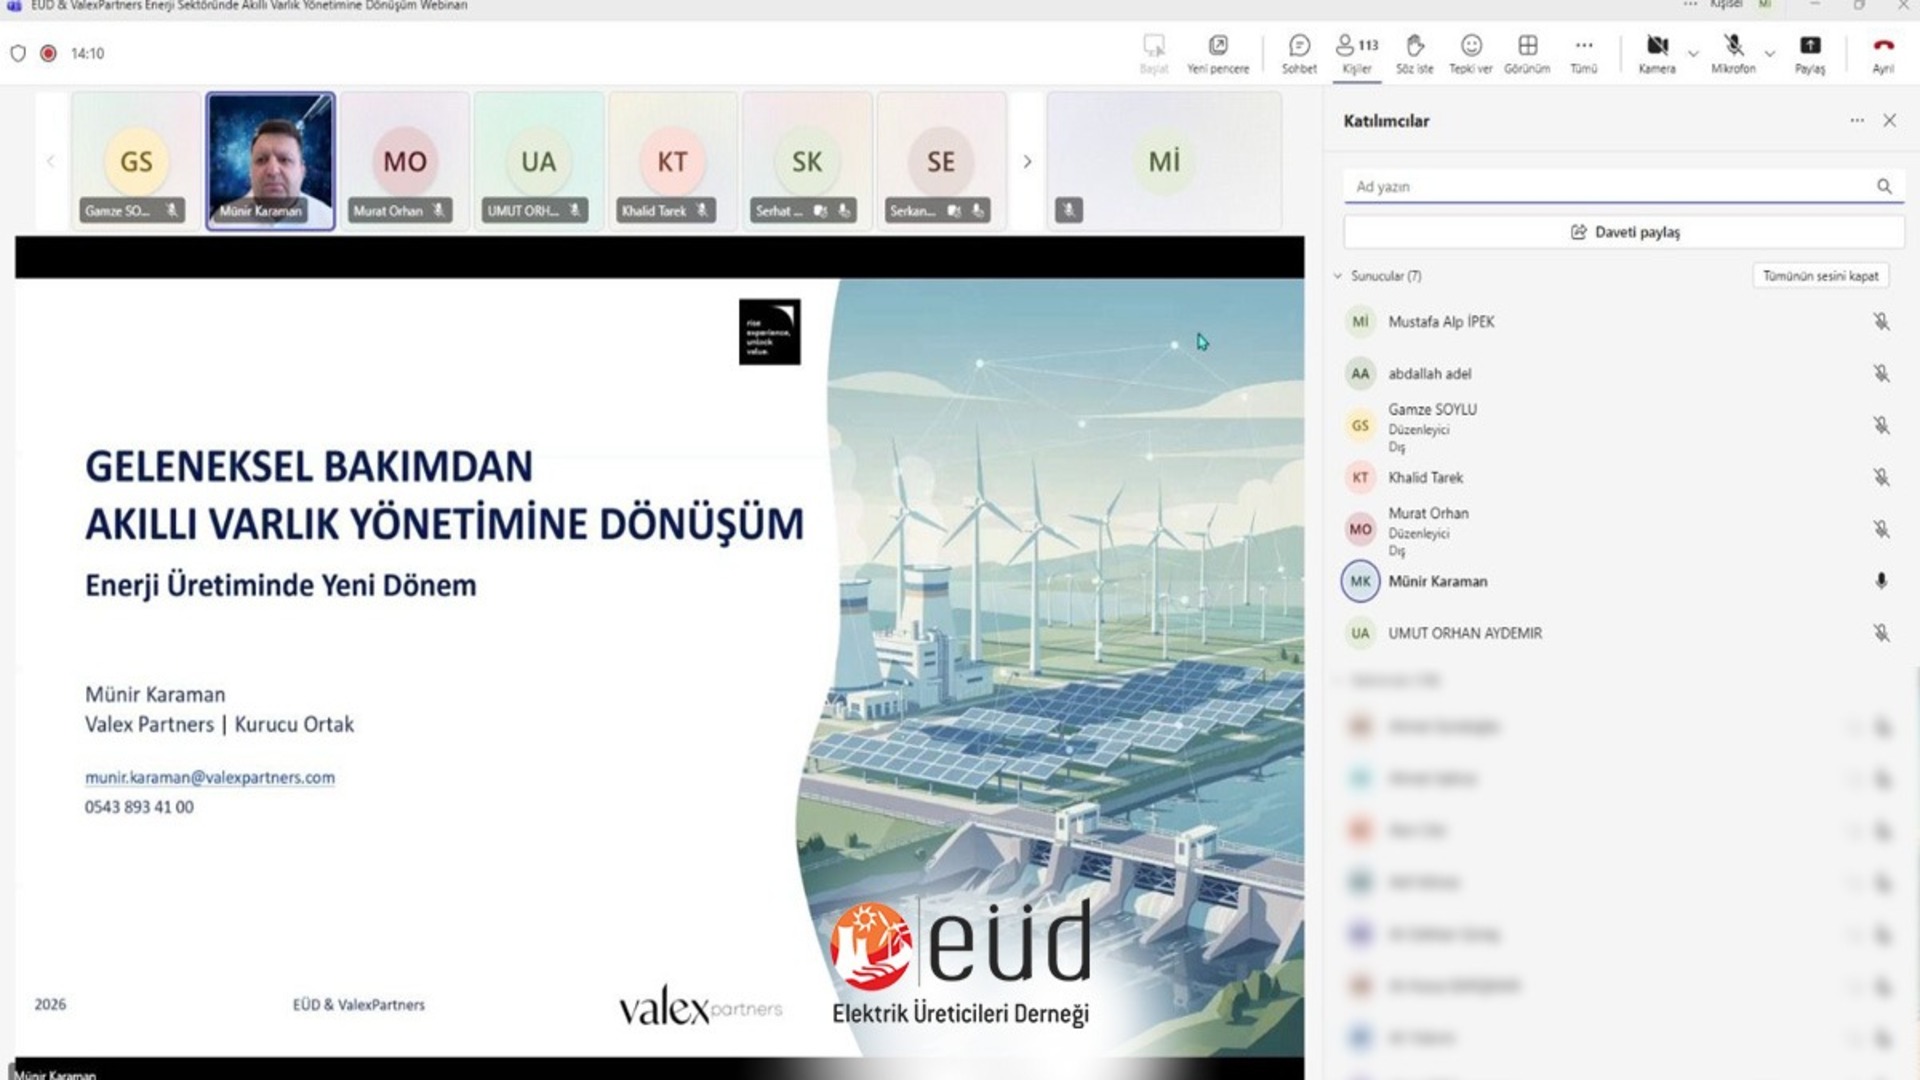Click Tümünün sesini kapat button

1820,276
